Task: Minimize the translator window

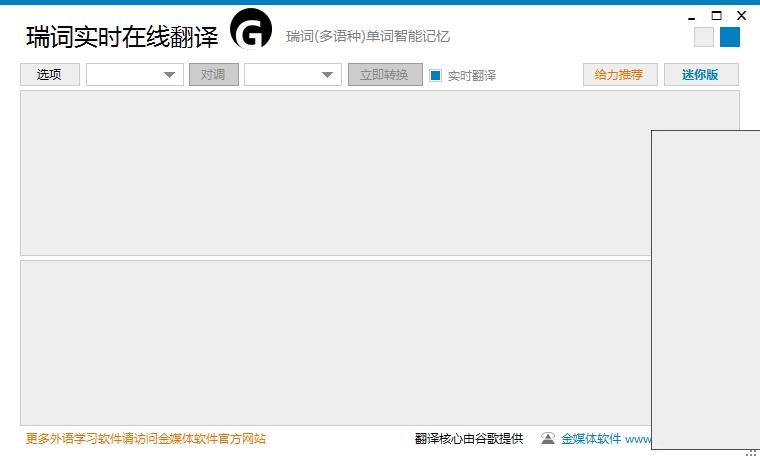Action: [x=691, y=16]
